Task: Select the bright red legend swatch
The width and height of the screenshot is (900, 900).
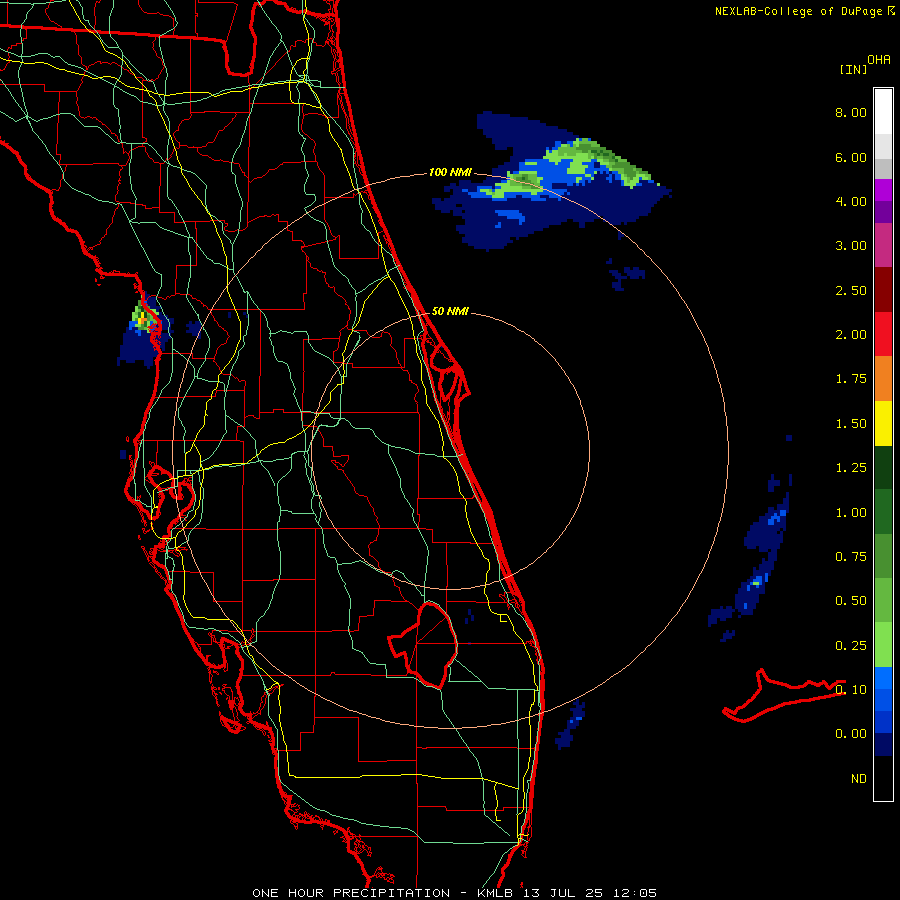Action: click(x=883, y=334)
